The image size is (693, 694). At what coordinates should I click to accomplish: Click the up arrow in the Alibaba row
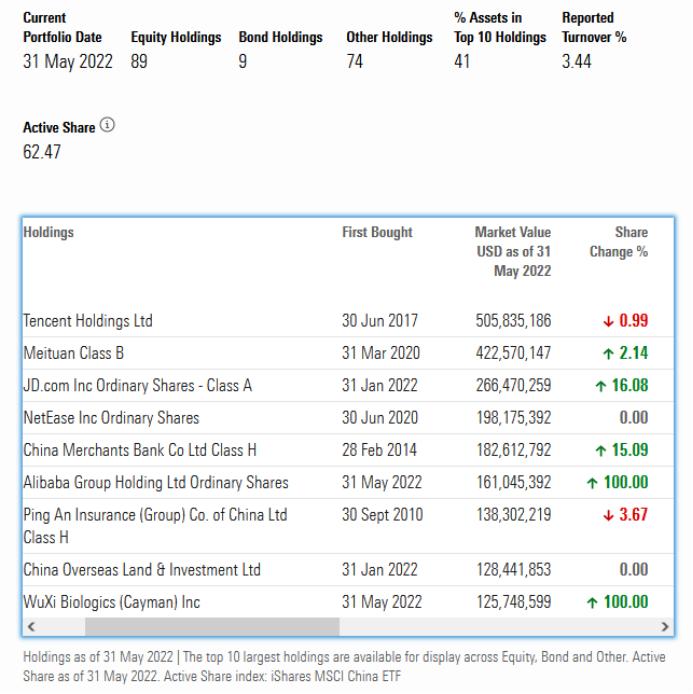click(x=593, y=483)
